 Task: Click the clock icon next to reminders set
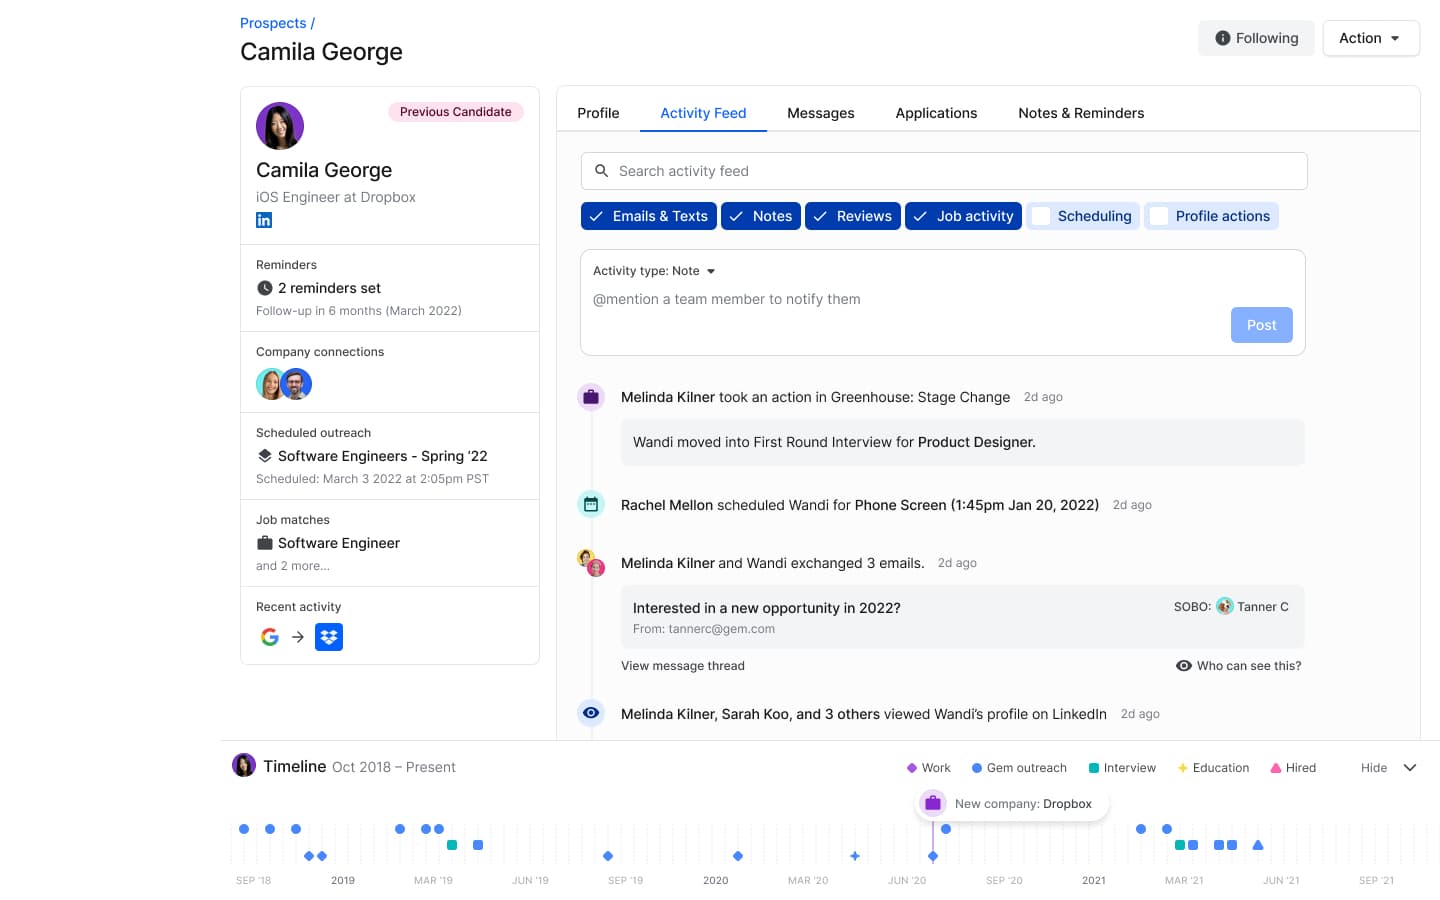(x=265, y=288)
